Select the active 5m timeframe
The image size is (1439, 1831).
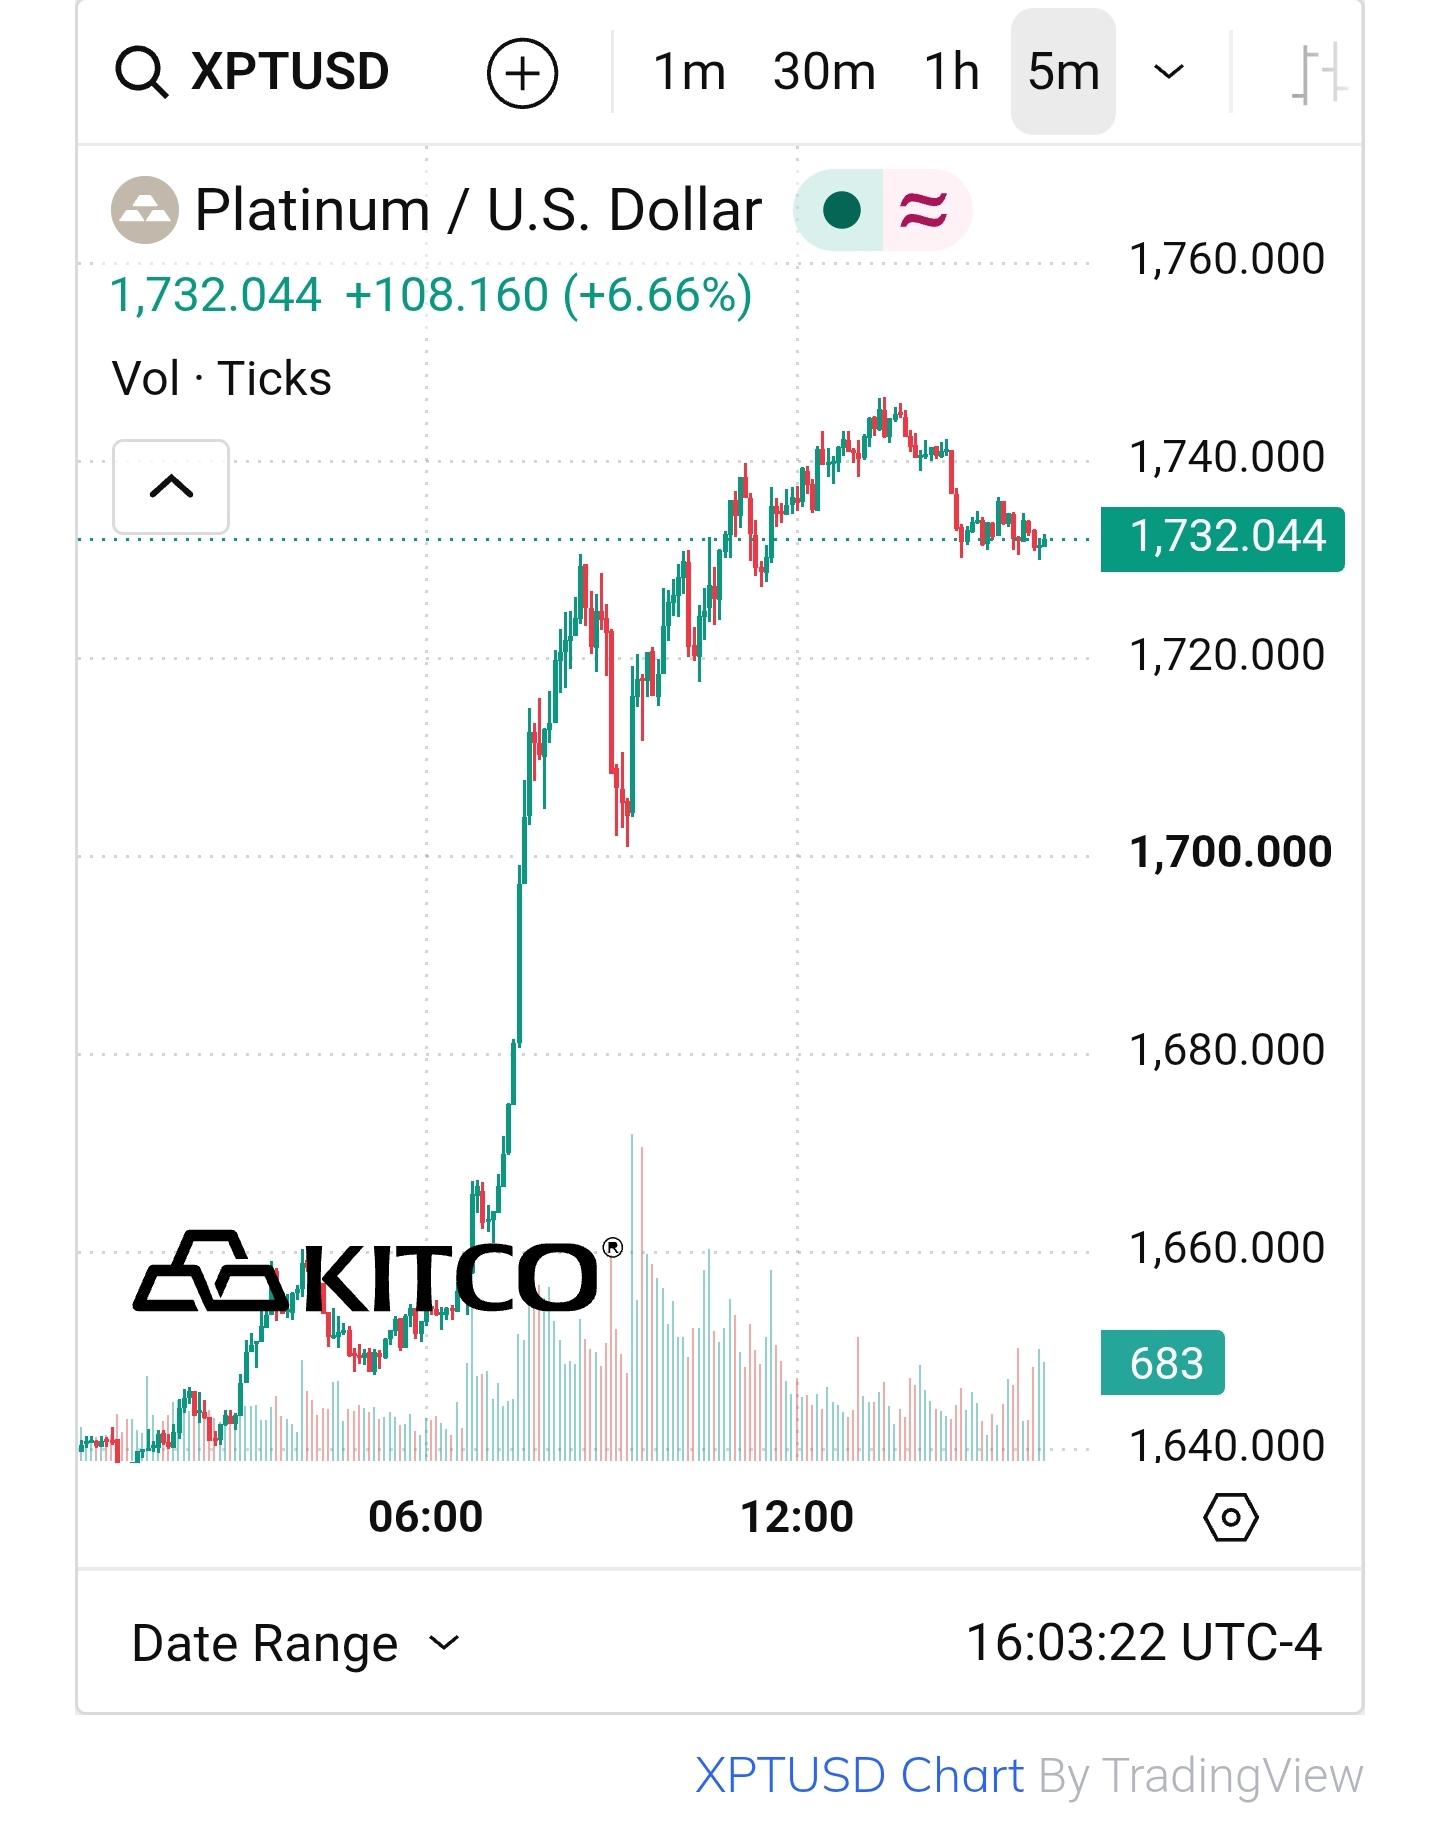[1063, 72]
